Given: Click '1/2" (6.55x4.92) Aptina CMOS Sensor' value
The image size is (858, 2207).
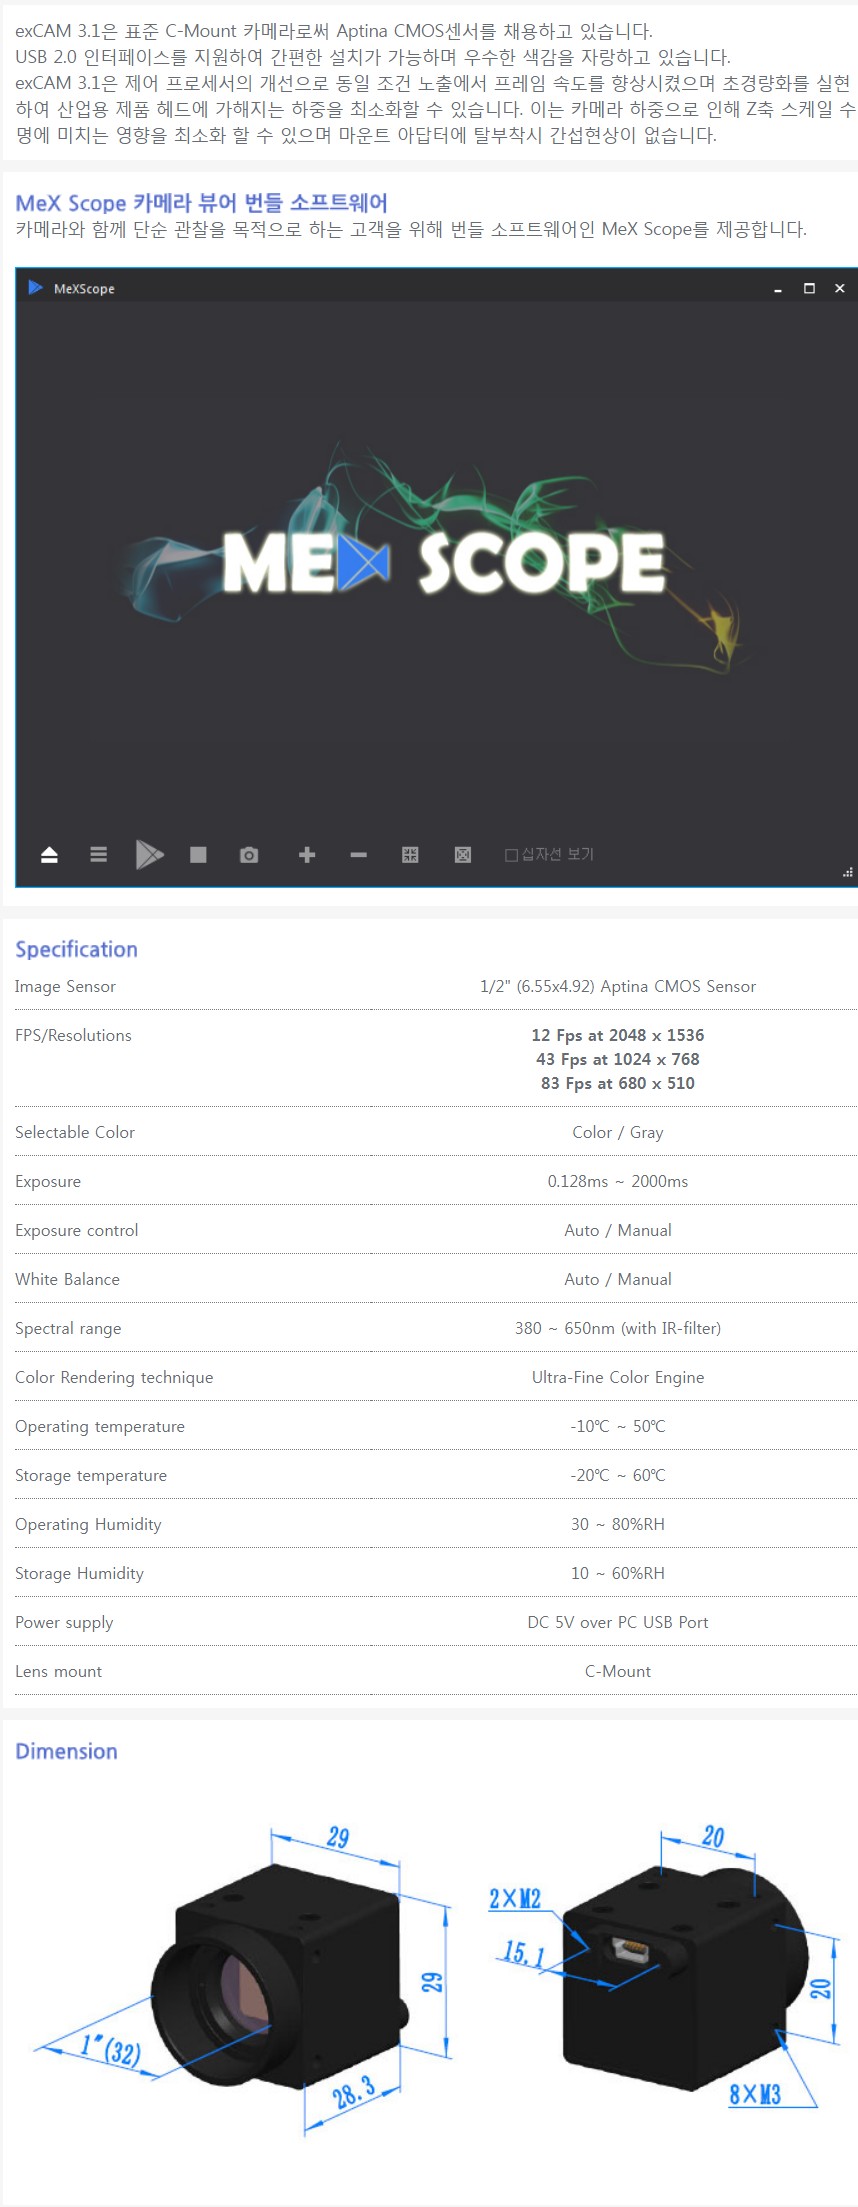Looking at the screenshot, I should click(618, 986).
